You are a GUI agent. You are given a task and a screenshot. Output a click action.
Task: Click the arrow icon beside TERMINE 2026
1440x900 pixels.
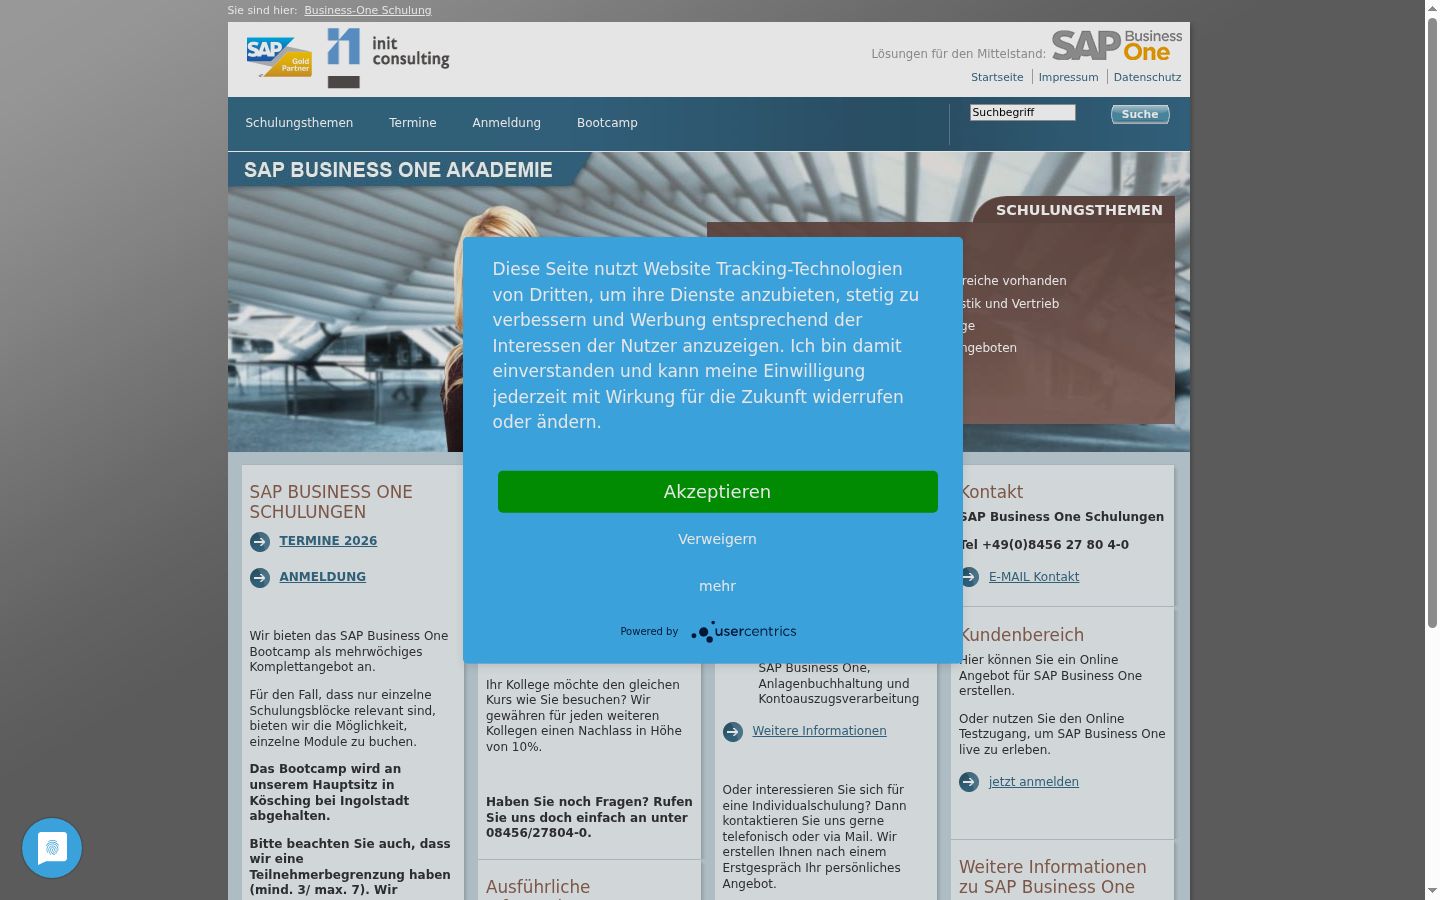point(260,542)
